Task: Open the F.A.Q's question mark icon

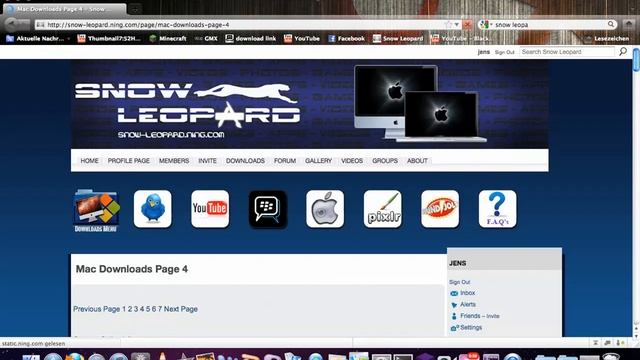Action: click(x=498, y=209)
